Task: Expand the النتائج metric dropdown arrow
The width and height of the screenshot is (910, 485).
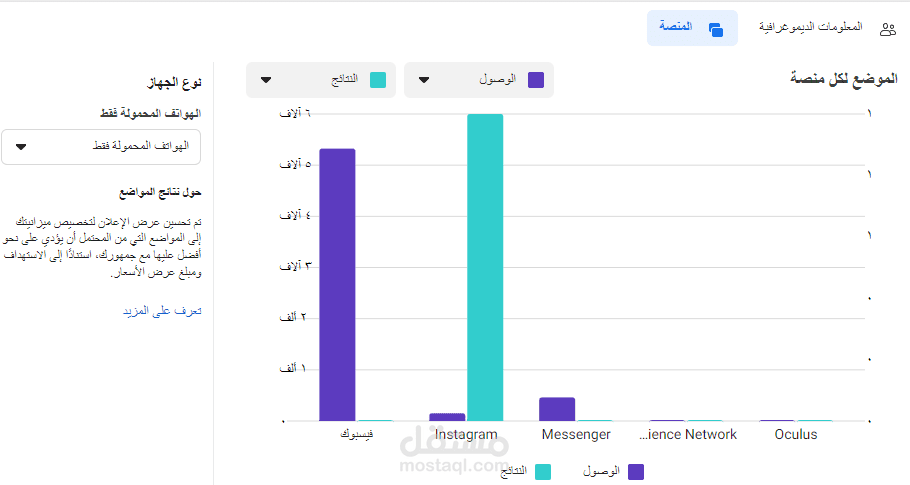Action: tap(265, 80)
